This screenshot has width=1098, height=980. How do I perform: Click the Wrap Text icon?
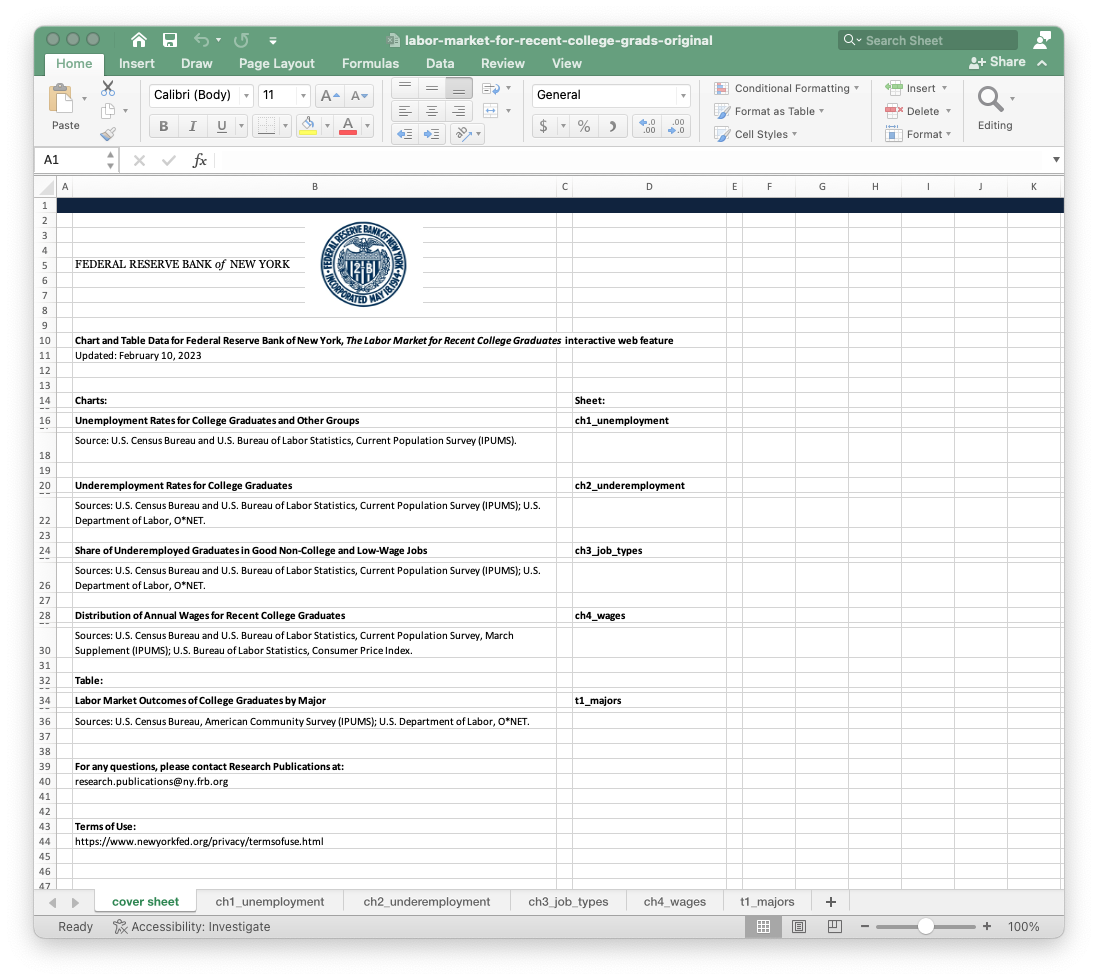click(491, 88)
